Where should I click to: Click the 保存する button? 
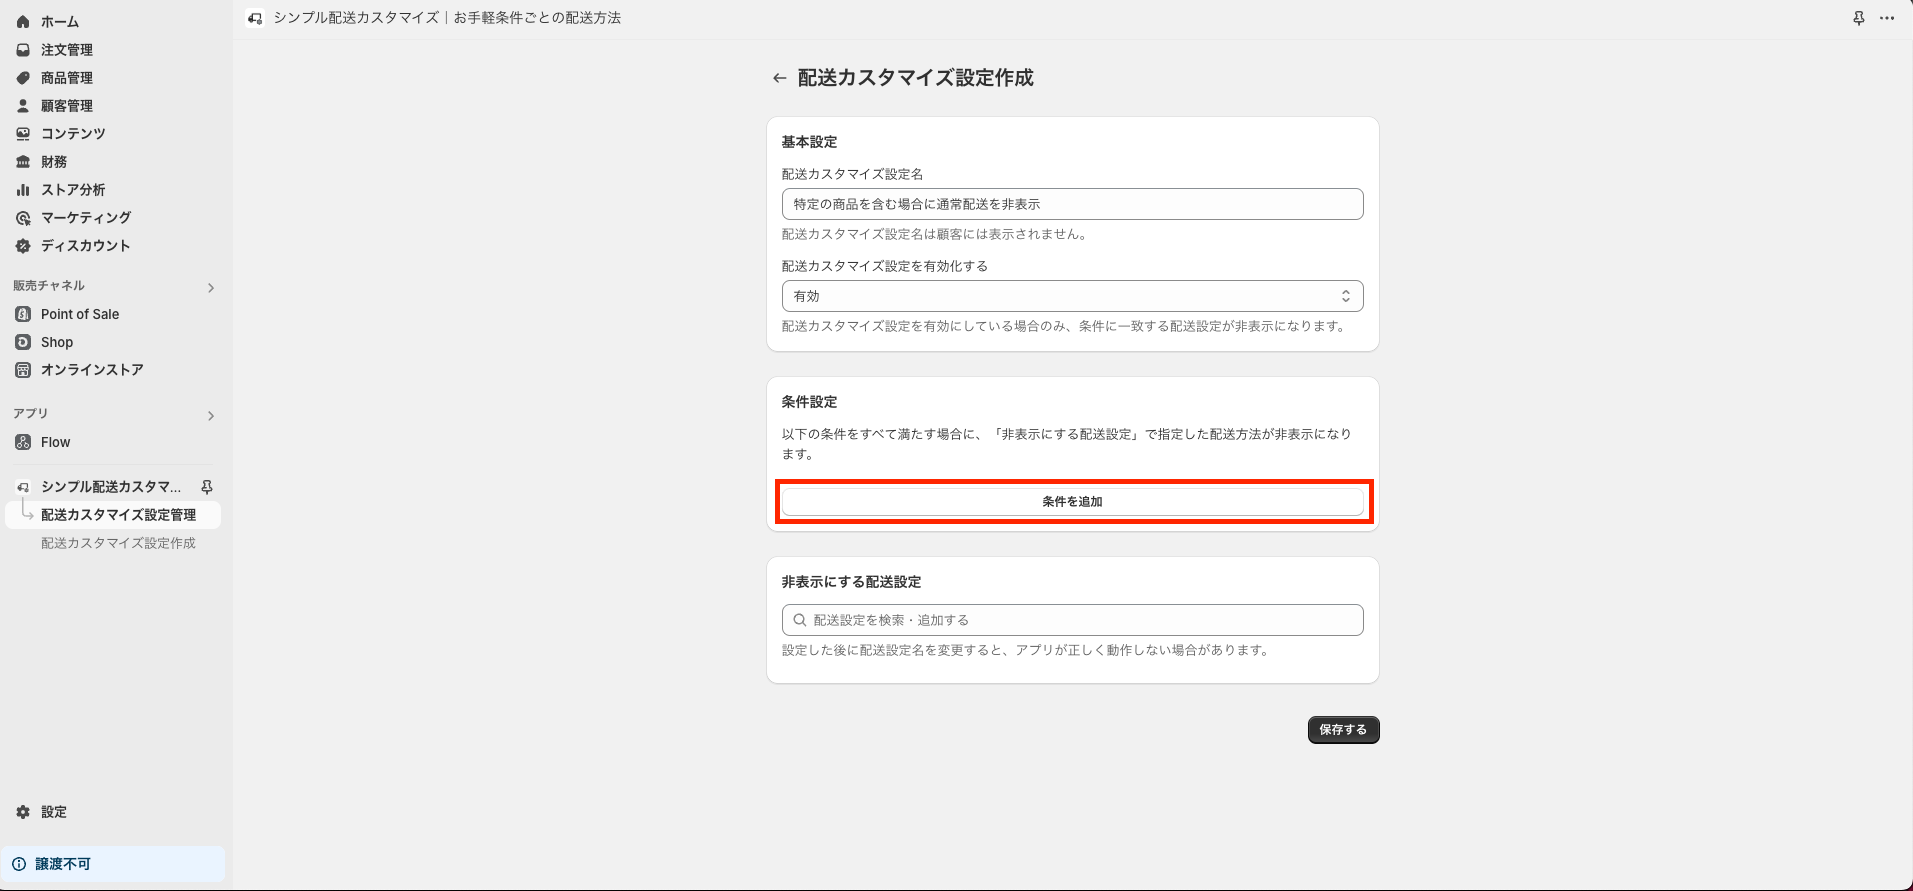pyautogui.click(x=1343, y=730)
